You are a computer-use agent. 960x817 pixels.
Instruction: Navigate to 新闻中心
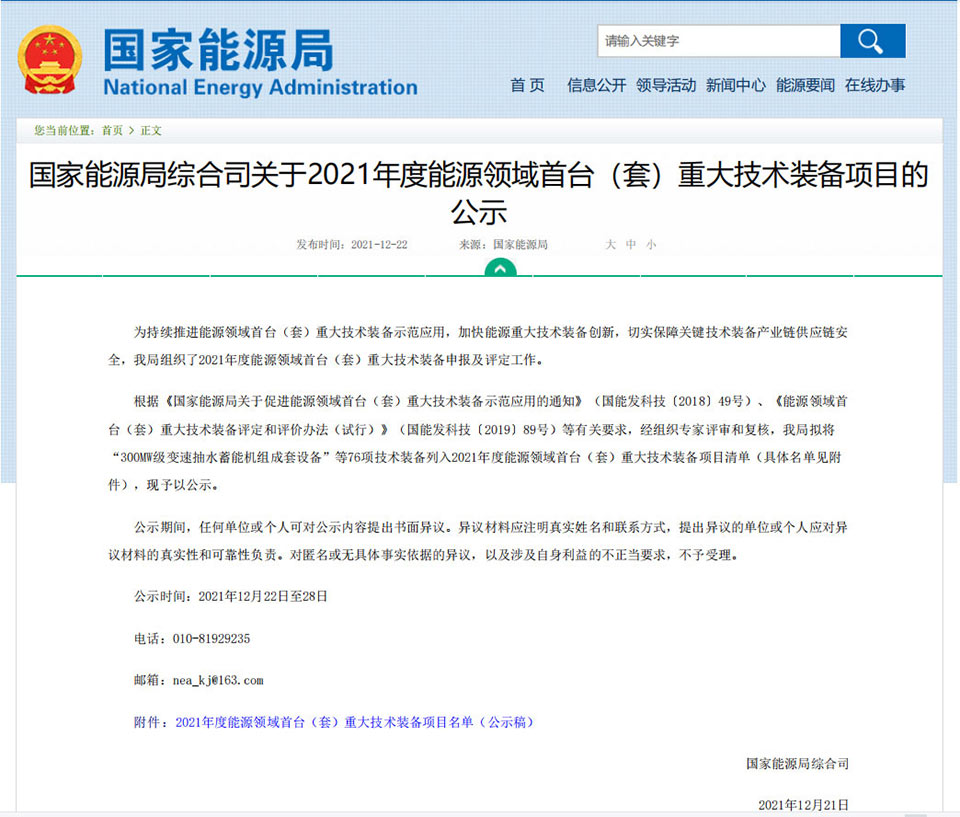(736, 85)
